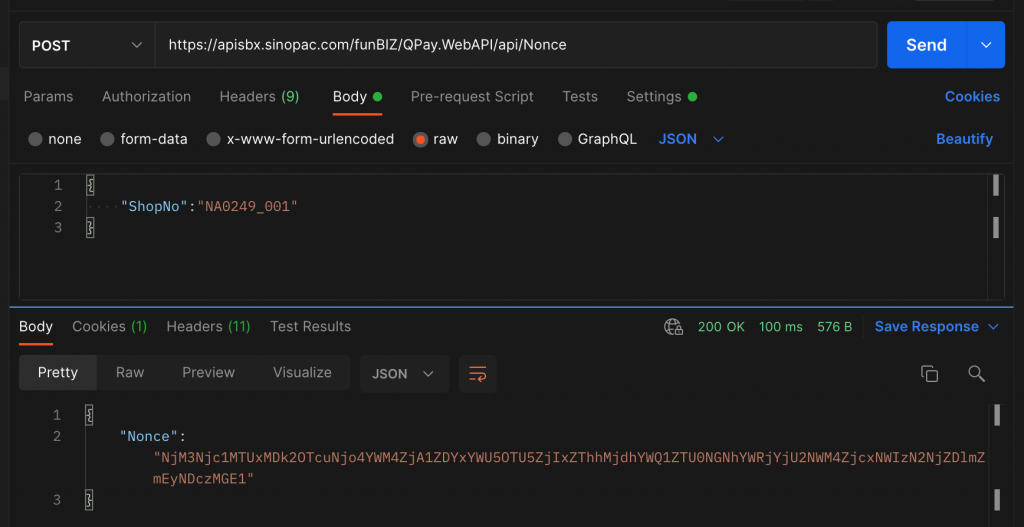Collapse the response JSON opening brace
Screen dimensions: 1024x527
click(x=90, y=415)
